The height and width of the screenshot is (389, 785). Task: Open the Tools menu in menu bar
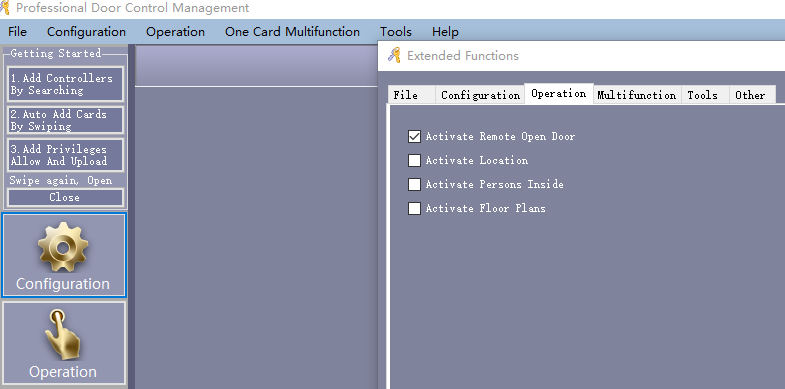(396, 32)
